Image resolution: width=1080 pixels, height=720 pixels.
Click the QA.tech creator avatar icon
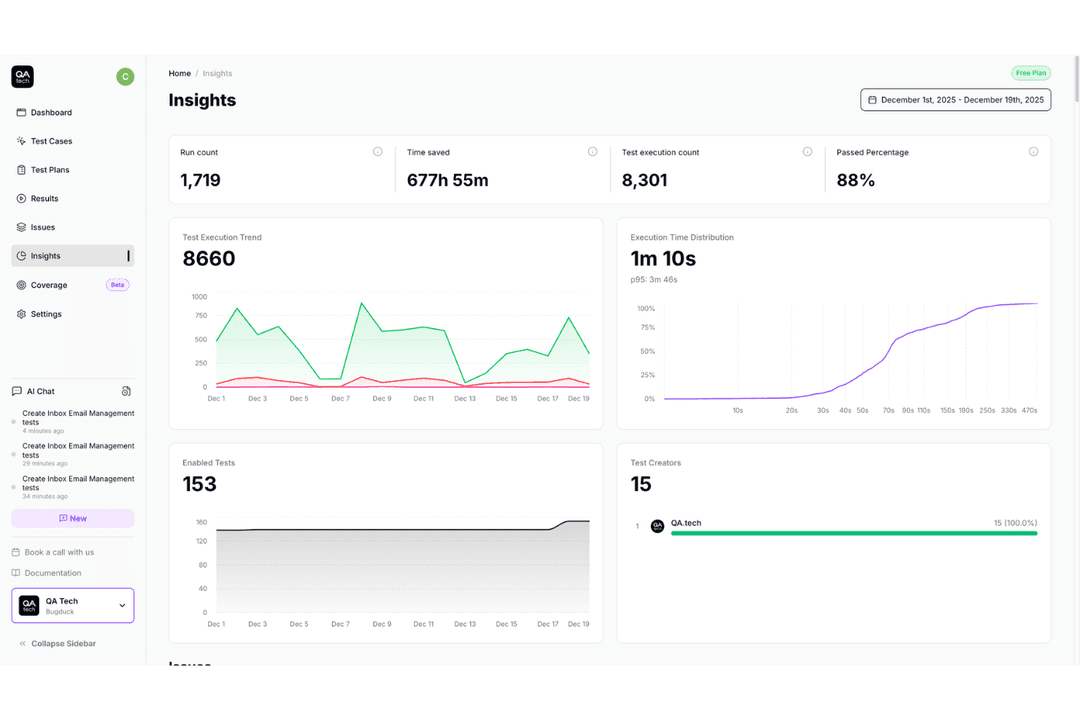coord(657,526)
